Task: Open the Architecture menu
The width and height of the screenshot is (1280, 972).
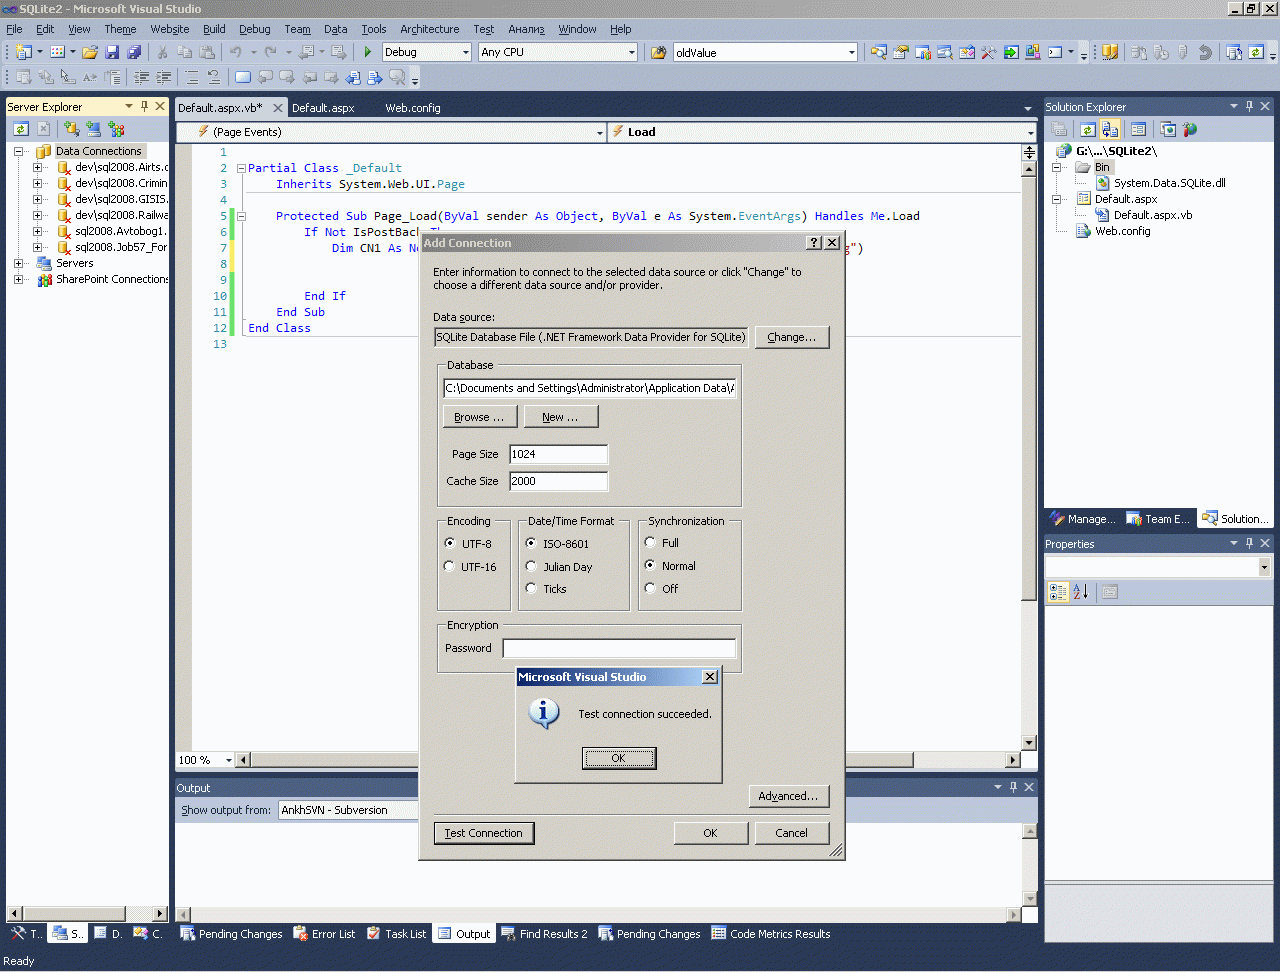Action: pyautogui.click(x=429, y=29)
